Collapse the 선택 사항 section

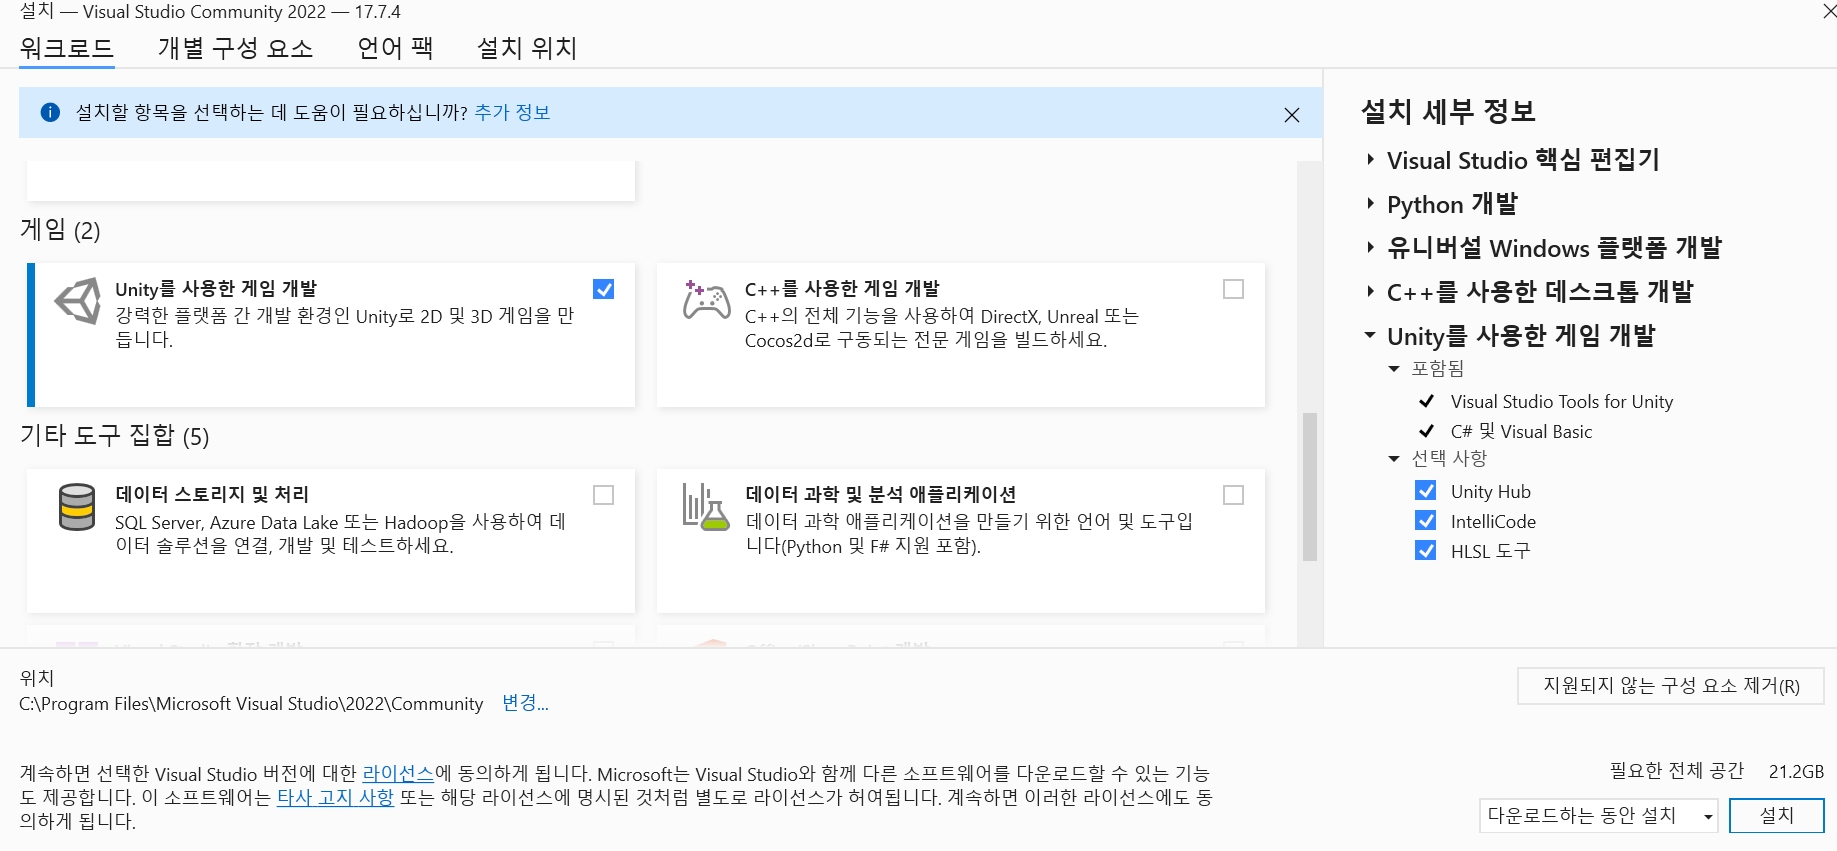tap(1395, 459)
